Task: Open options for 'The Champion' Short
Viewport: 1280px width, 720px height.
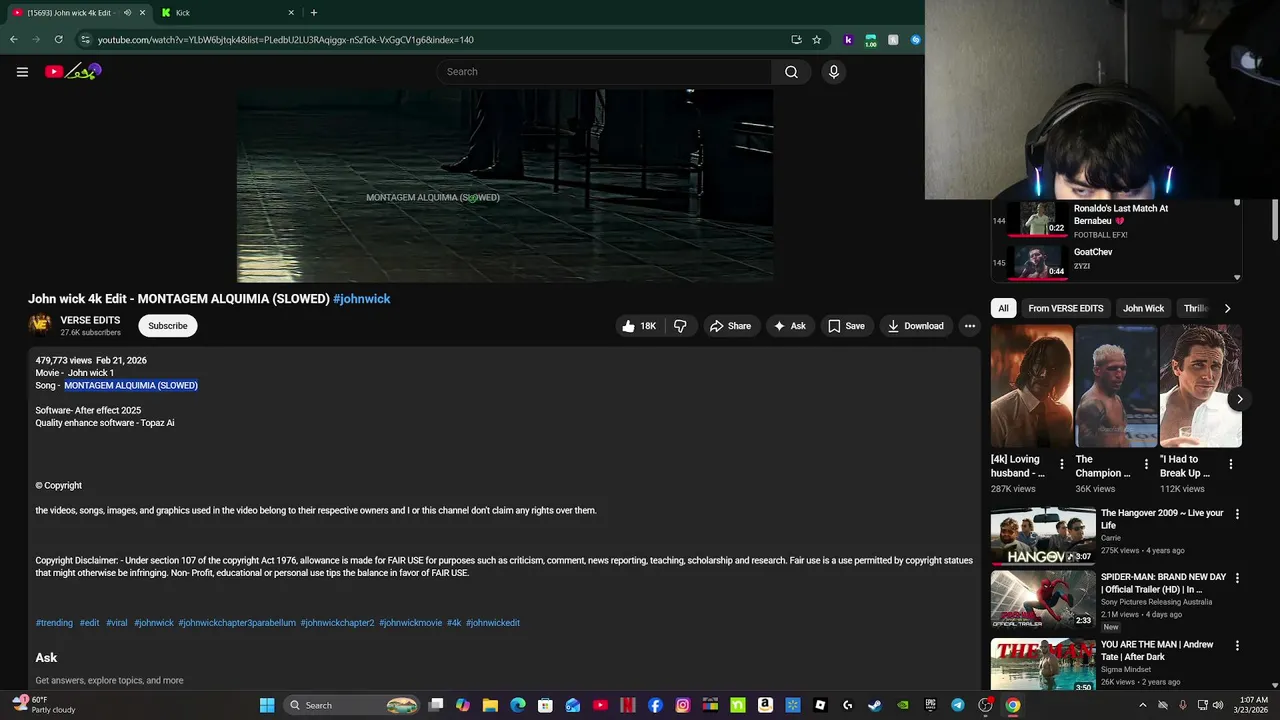Action: [x=1146, y=464]
